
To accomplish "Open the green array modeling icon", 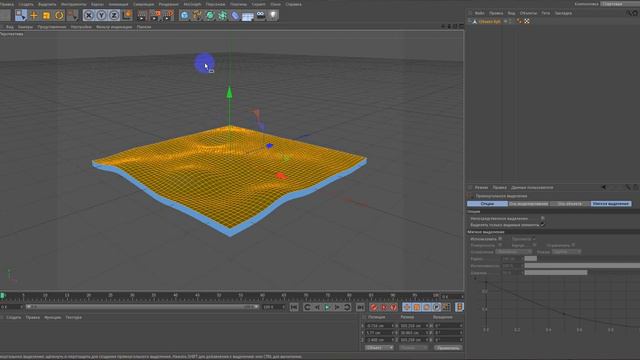I will pos(222,16).
